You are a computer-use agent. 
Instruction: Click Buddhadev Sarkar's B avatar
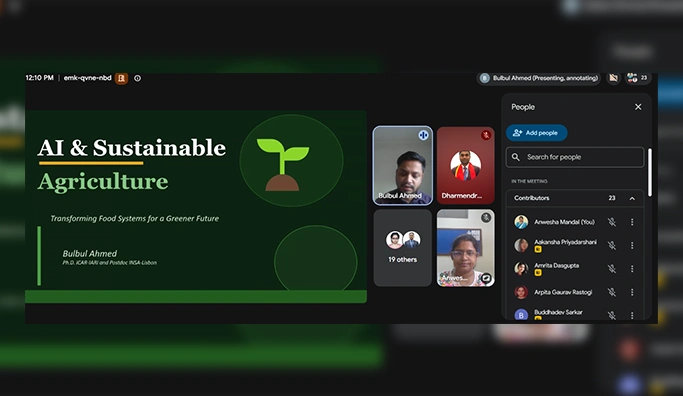tap(521, 315)
